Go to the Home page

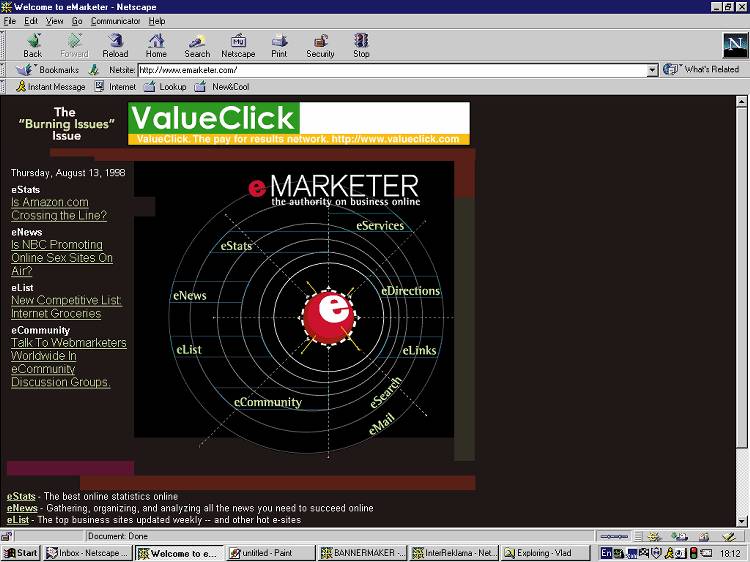(156, 46)
